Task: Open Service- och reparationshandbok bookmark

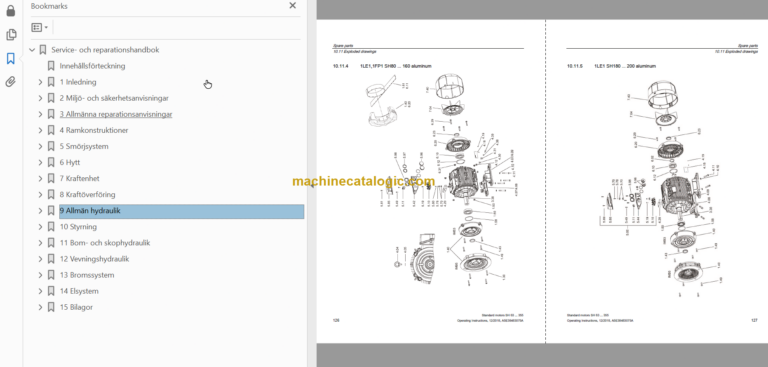Action: point(105,50)
